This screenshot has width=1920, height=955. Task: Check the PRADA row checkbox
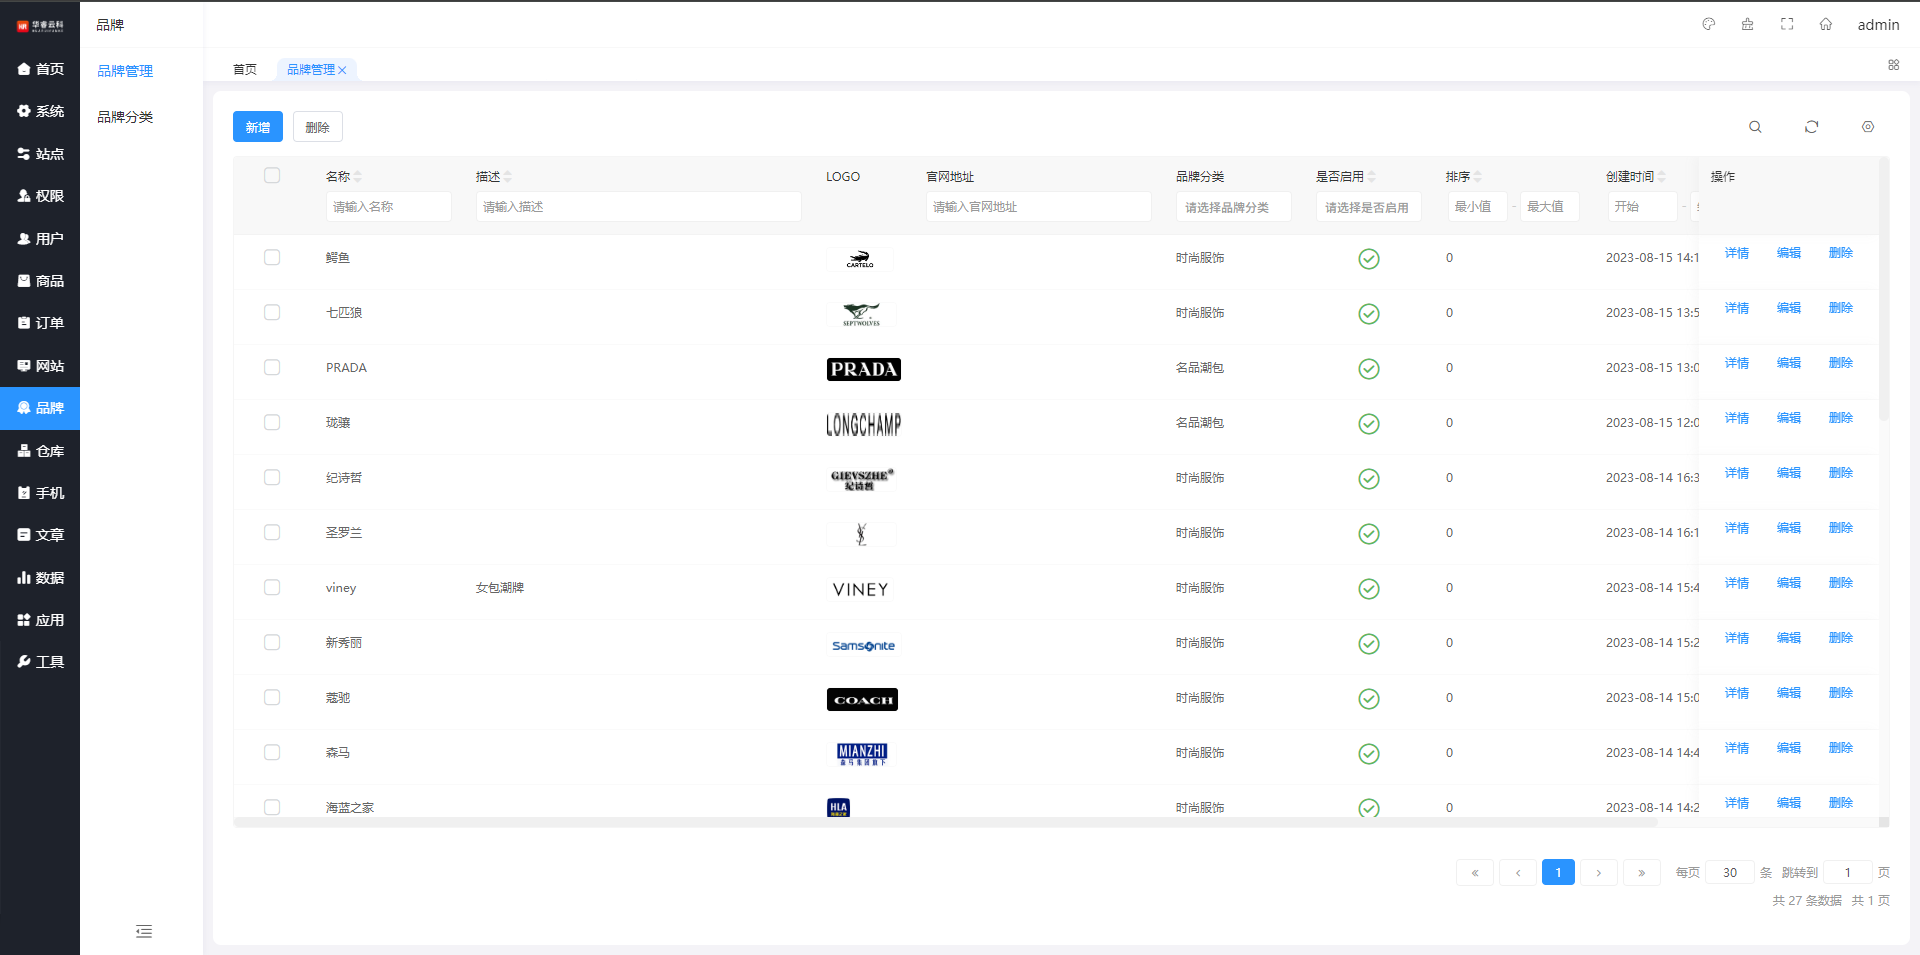pos(272,367)
